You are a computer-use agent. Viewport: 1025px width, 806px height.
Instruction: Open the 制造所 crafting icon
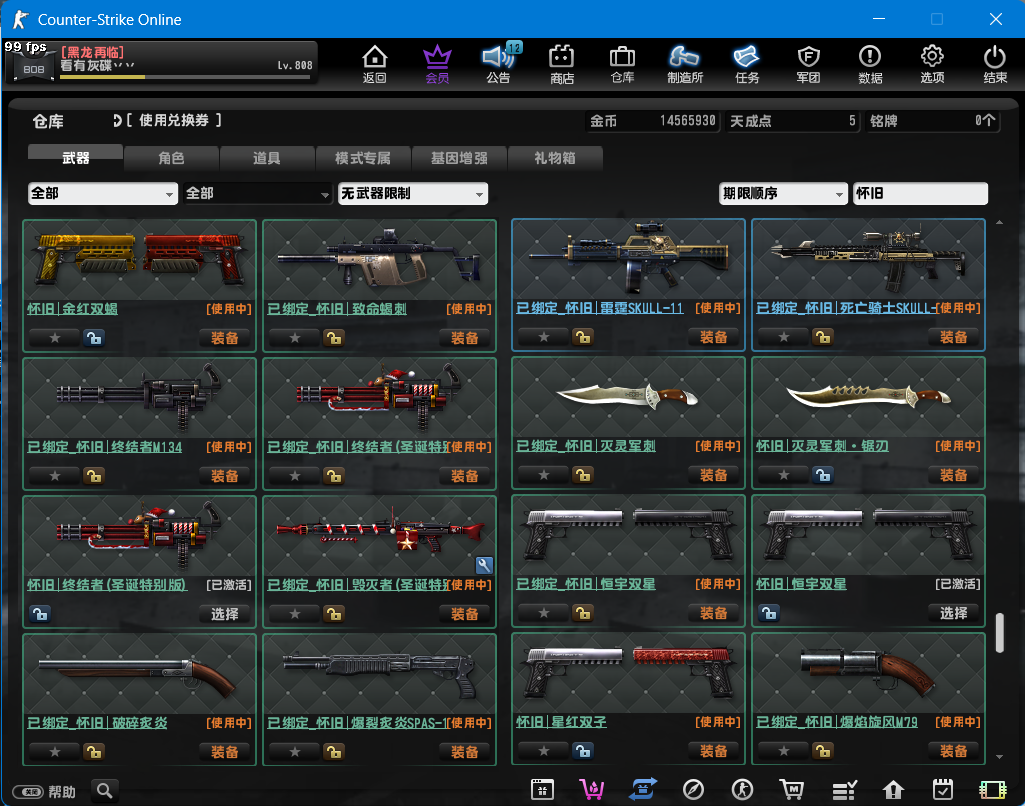pyautogui.click(x=684, y=64)
